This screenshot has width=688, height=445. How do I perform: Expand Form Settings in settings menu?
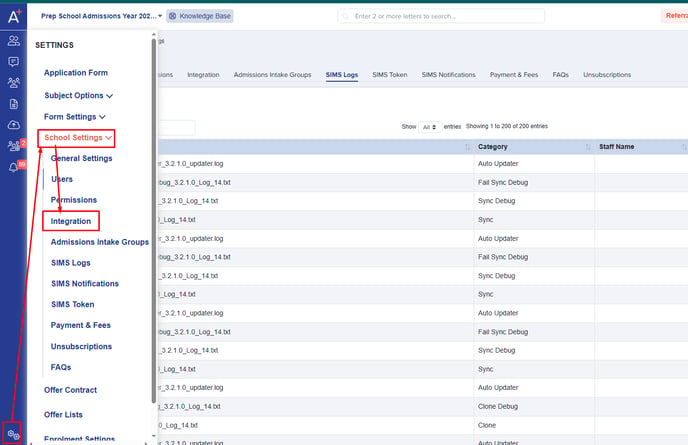click(75, 117)
